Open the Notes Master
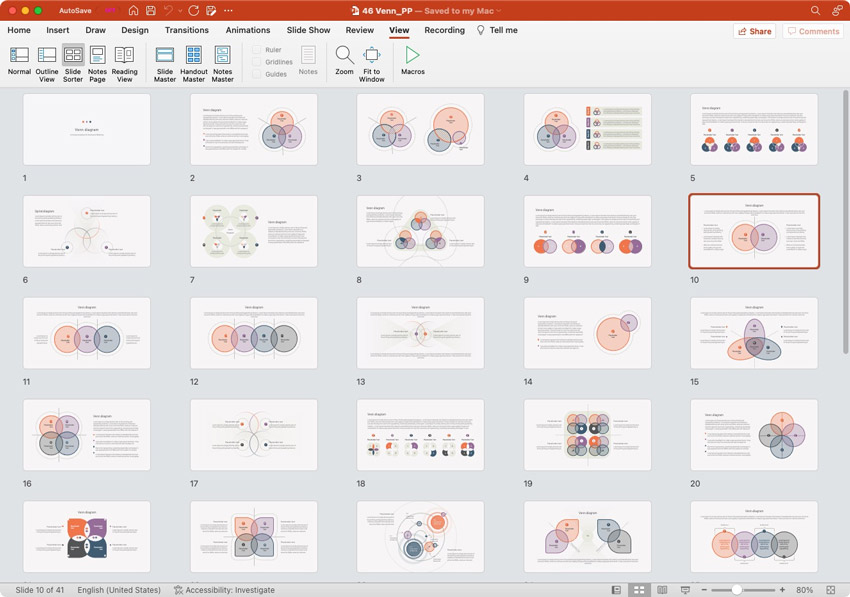Screen dimensions: 850x597 pos(222,63)
